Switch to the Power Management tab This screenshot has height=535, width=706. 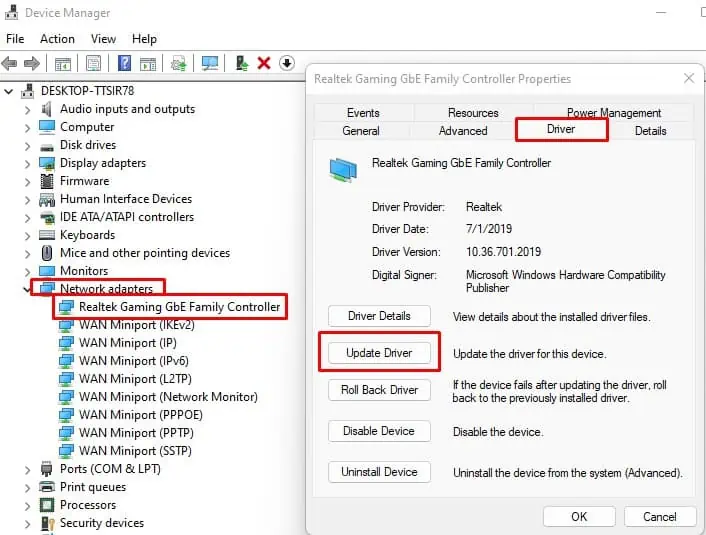click(x=614, y=113)
